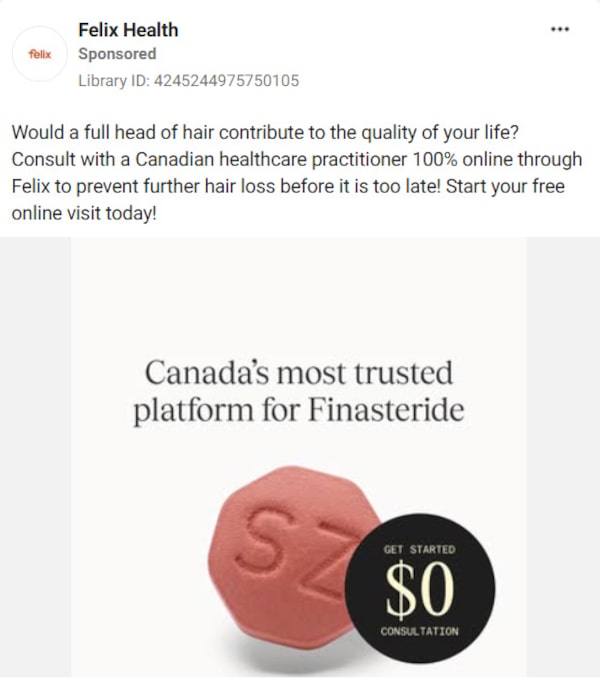Click the Felix Health round logo avatar
The image size is (600, 687).
coord(39,55)
